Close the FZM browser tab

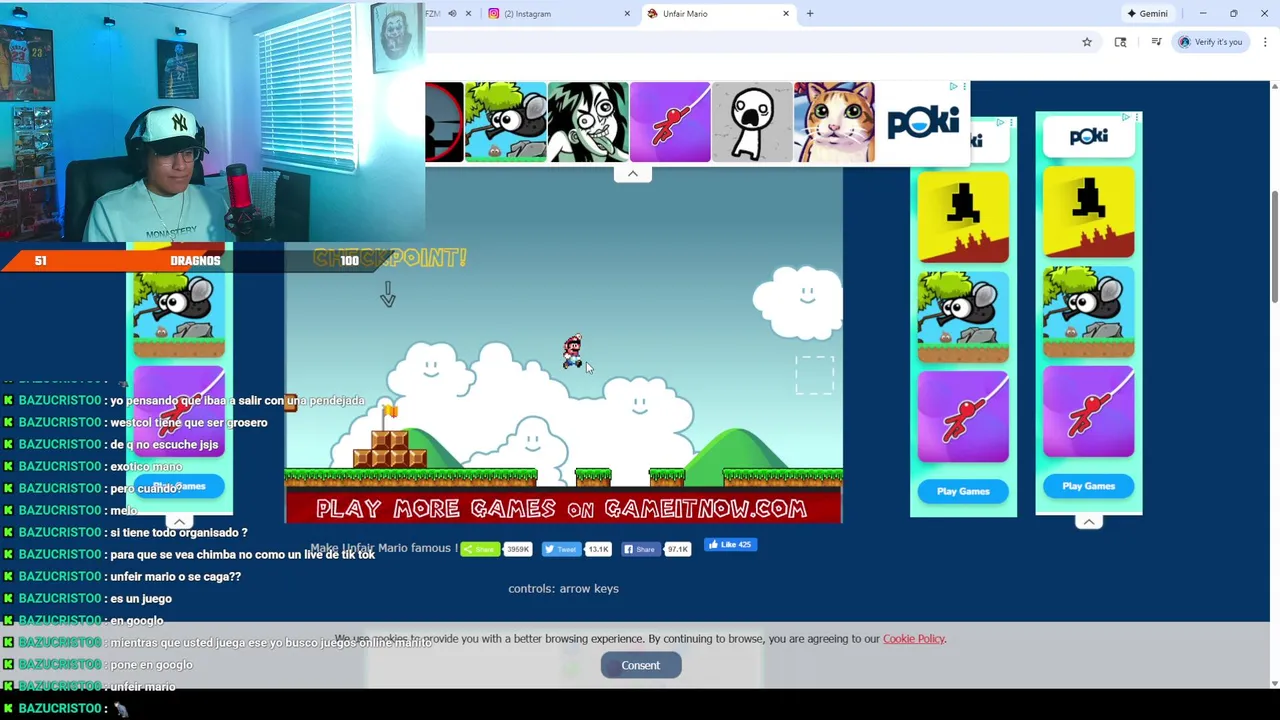tap(468, 13)
